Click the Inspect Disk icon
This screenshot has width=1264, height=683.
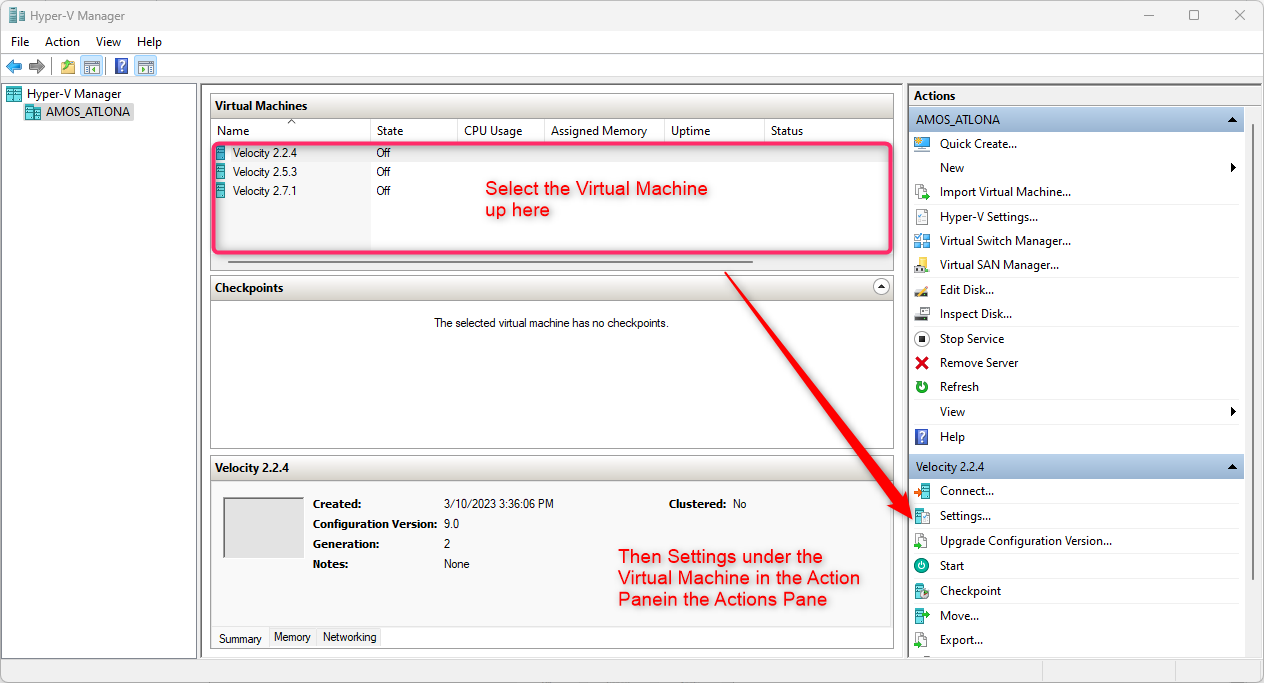tap(922, 314)
